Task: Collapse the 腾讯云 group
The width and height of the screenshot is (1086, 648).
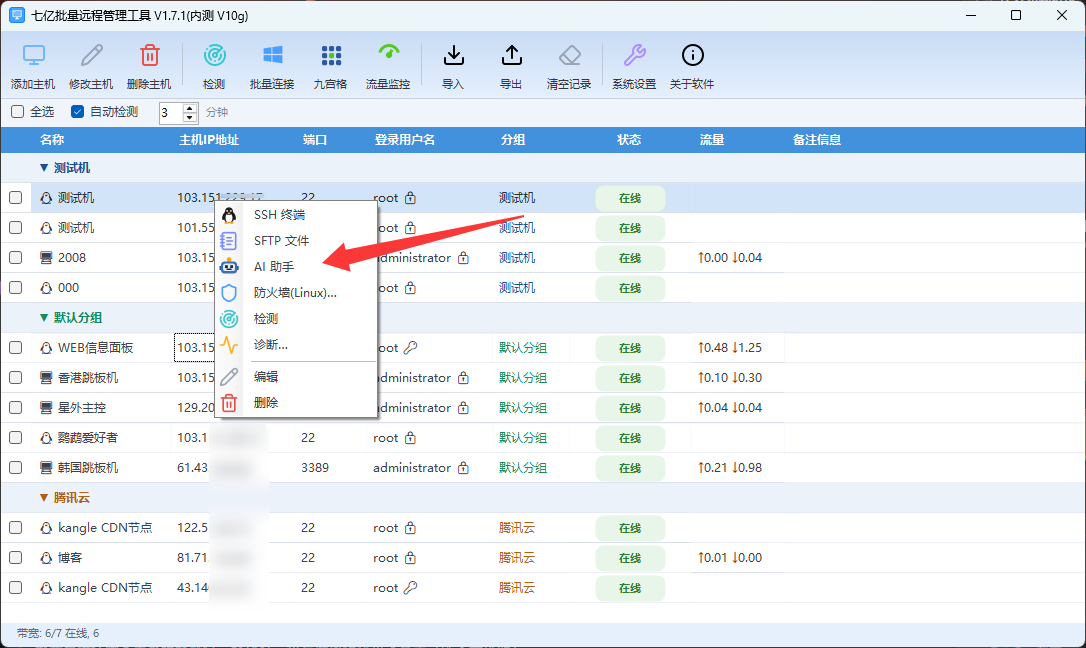Action: (44, 498)
